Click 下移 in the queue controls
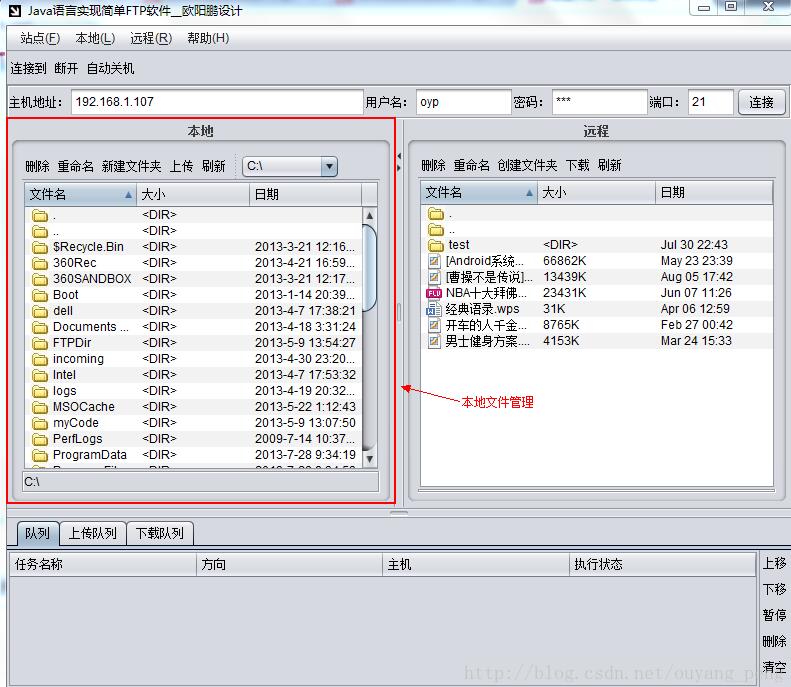Screen dimensions: 791x687 click(774, 589)
